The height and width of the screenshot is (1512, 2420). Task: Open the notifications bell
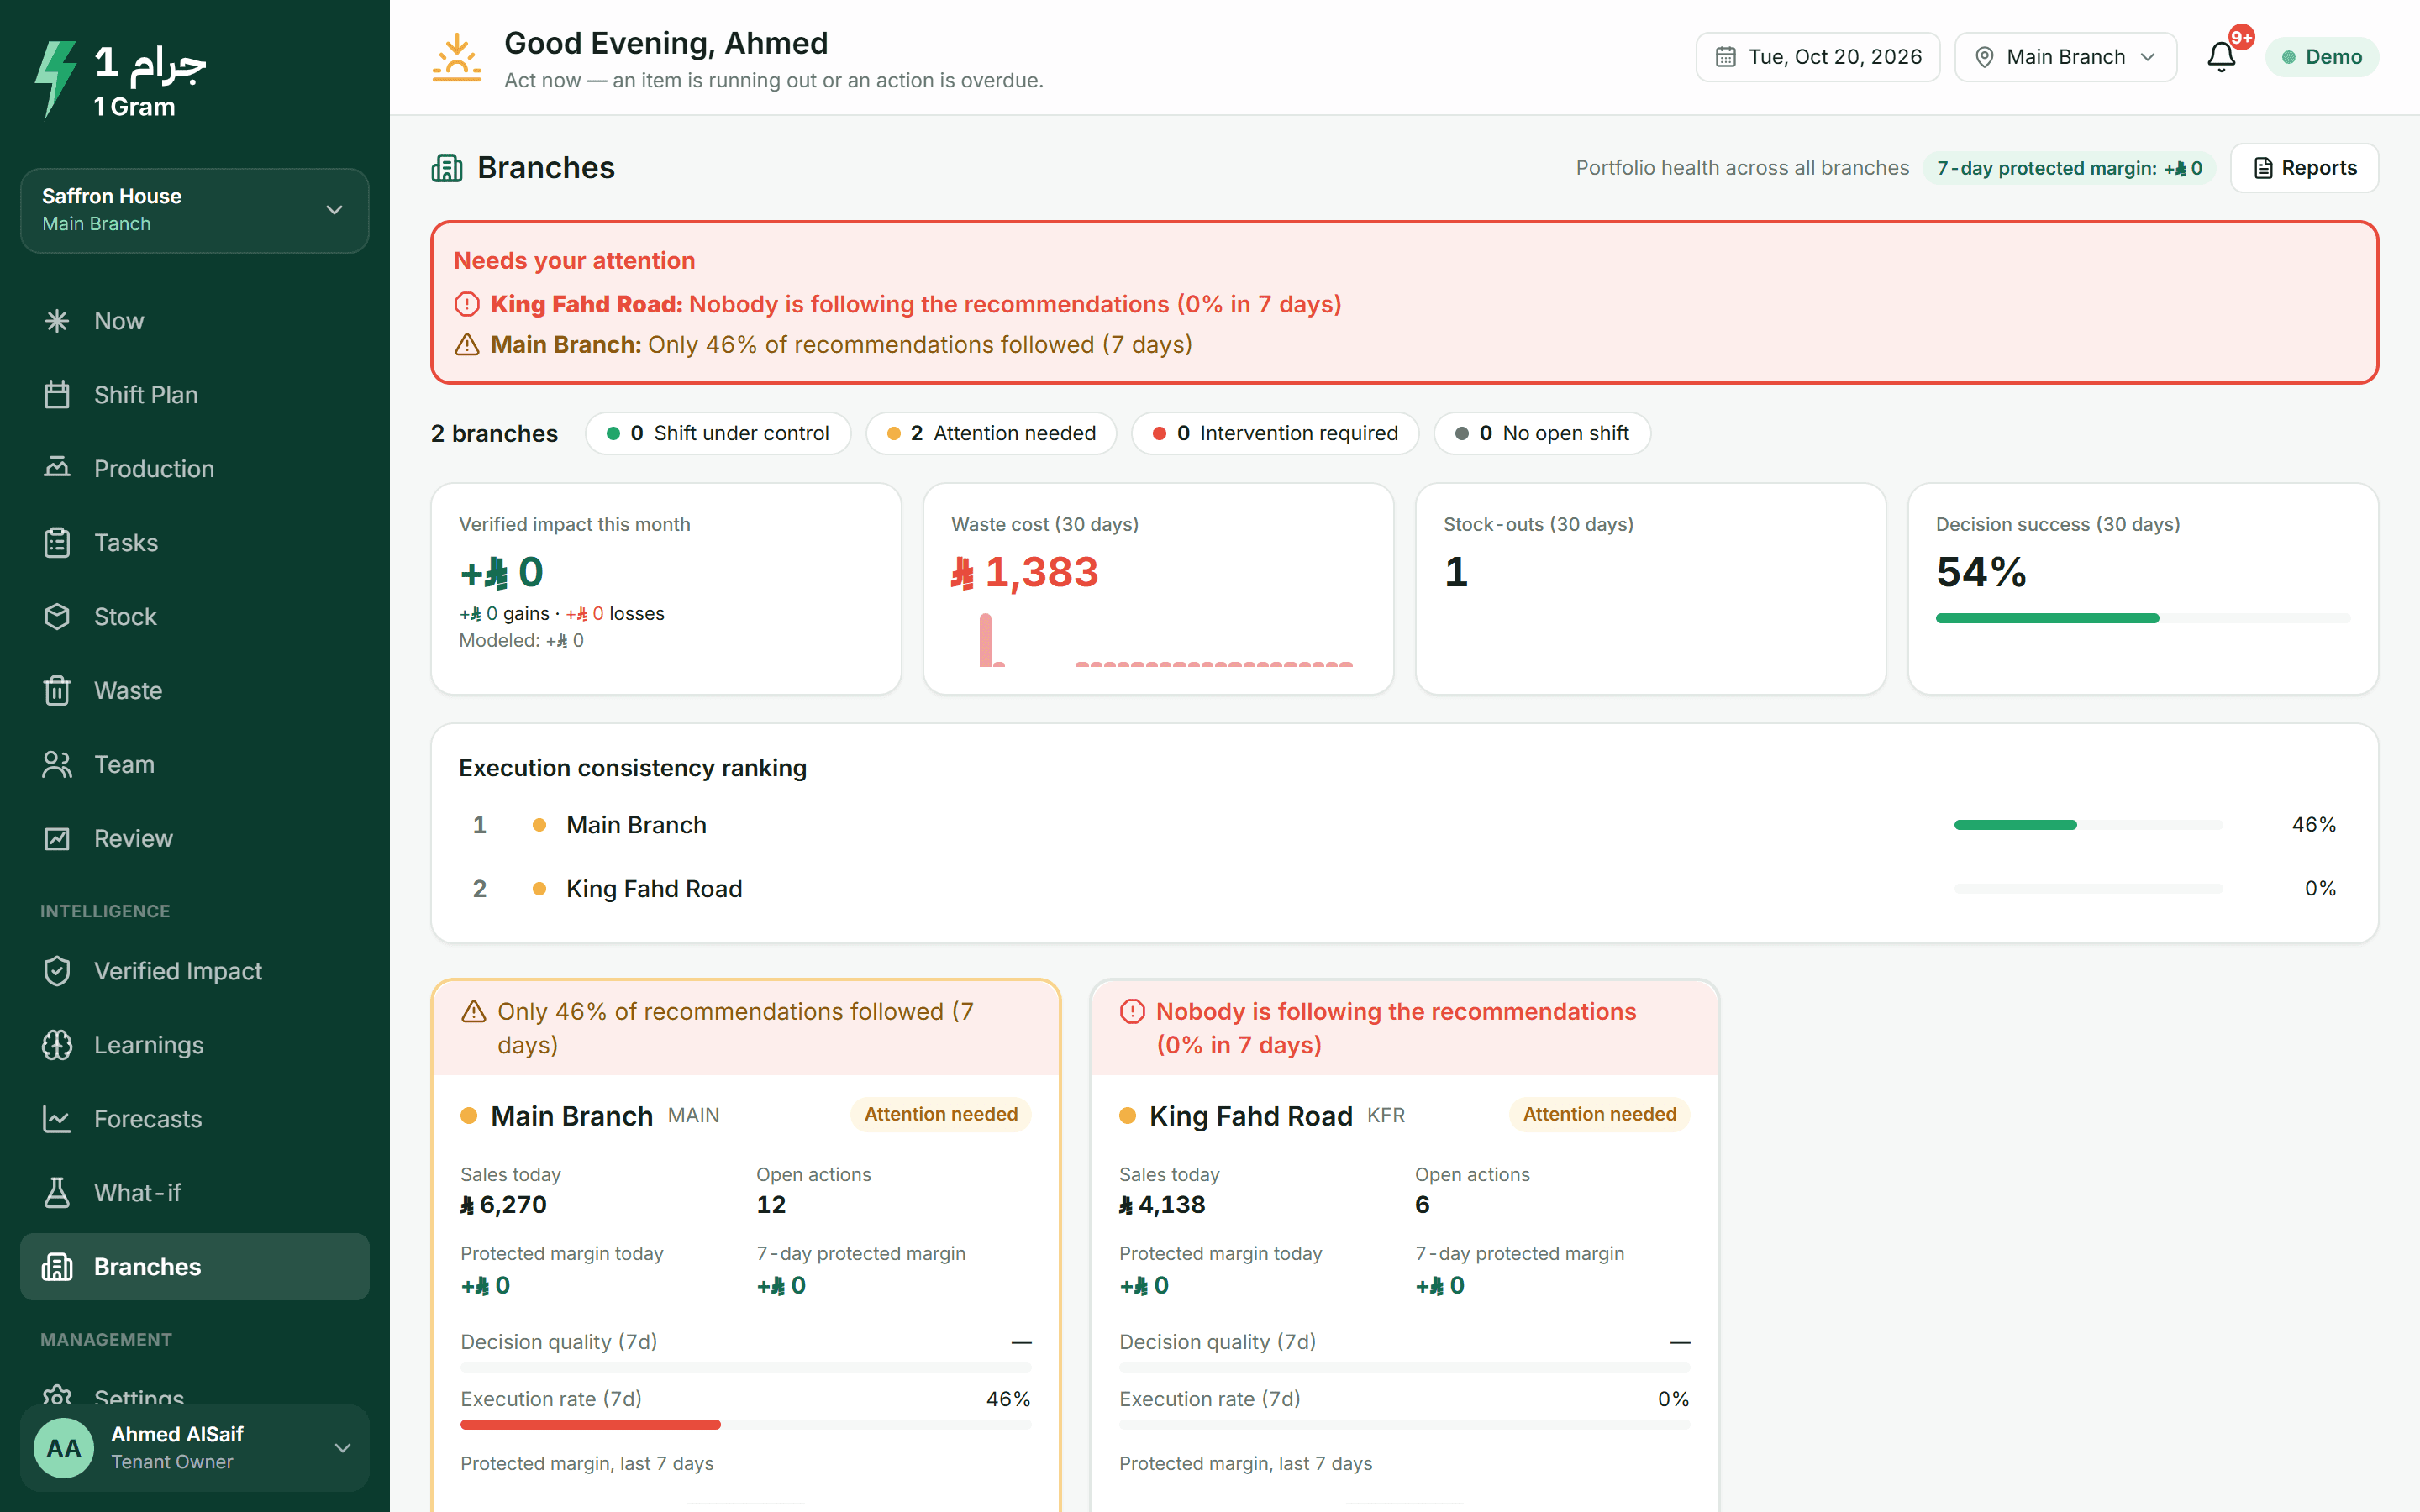pos(2221,57)
